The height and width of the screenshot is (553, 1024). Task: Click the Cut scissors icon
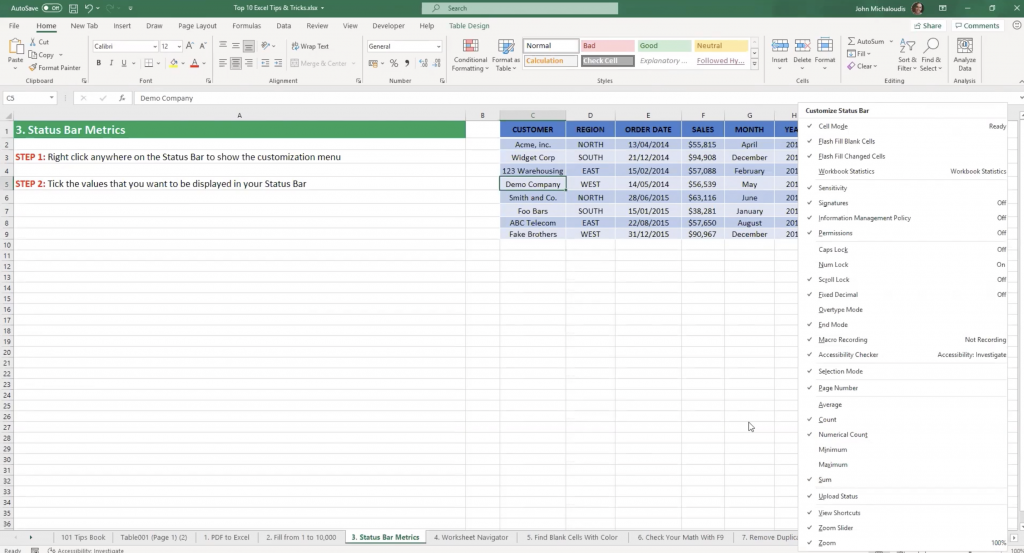[33, 42]
